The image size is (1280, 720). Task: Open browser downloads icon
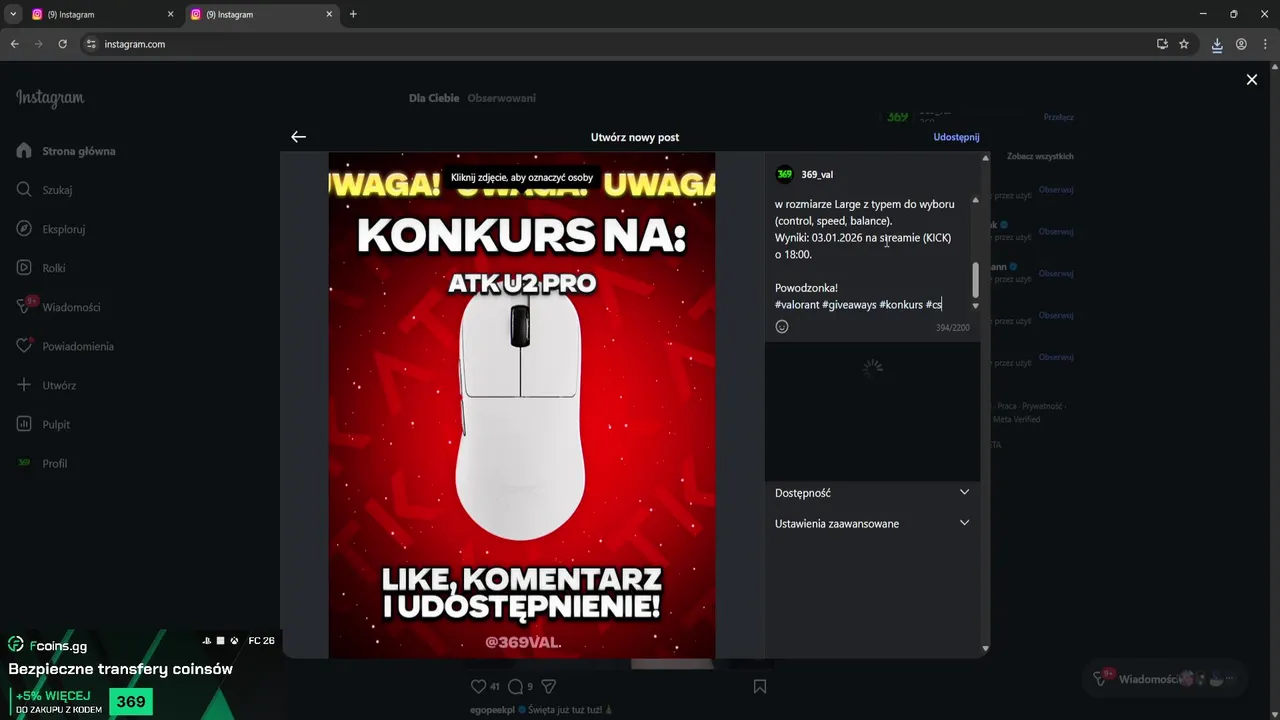coord(1217,44)
